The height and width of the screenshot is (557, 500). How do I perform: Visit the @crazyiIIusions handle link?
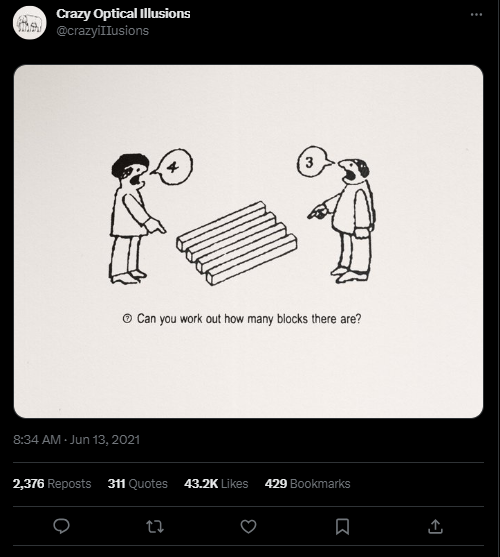click(103, 31)
